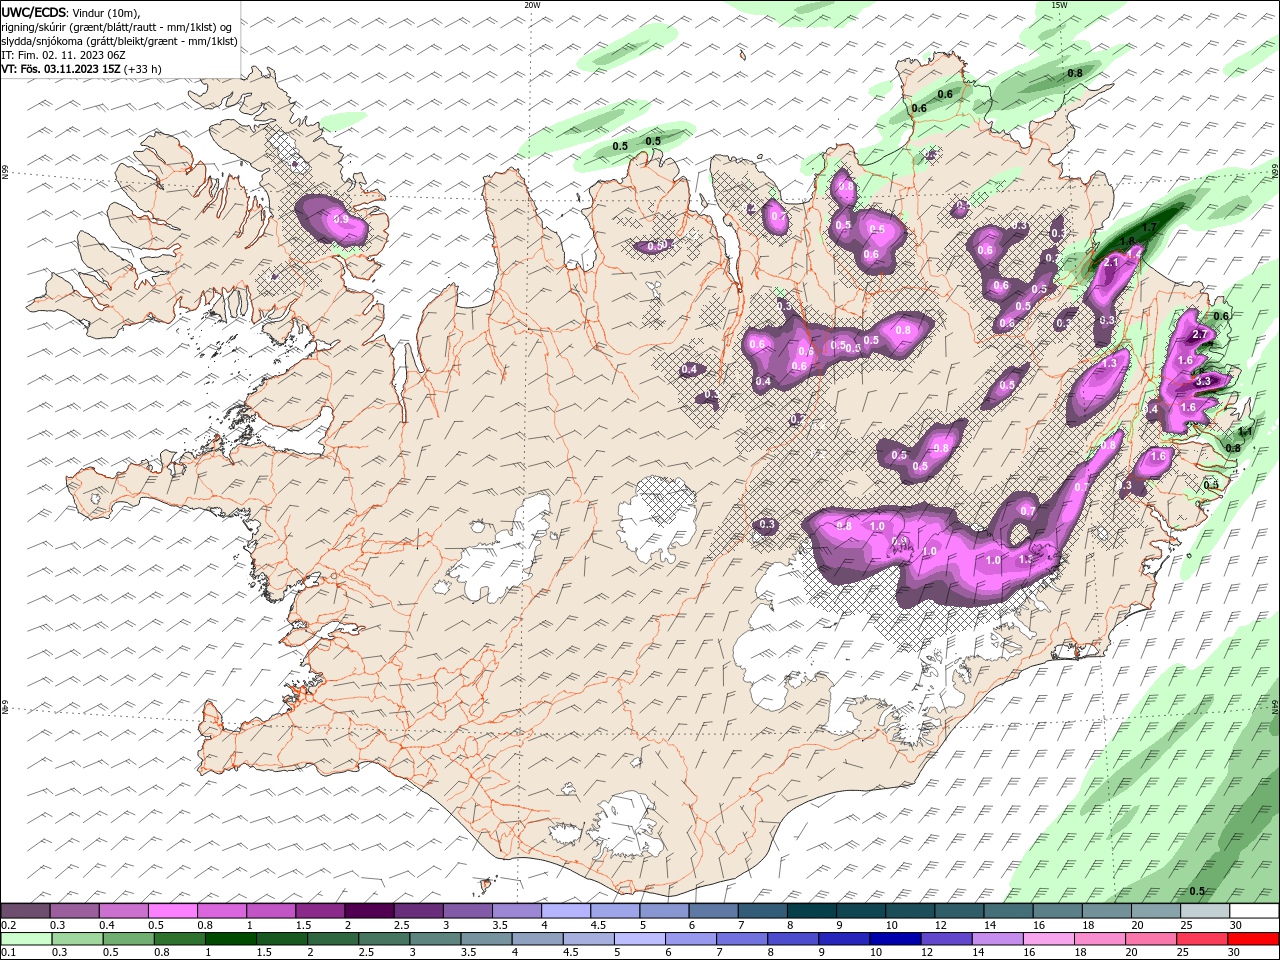Pick the lower legend green swatch starting at 0.5
This screenshot has height=960, width=1280.
tap(128, 939)
